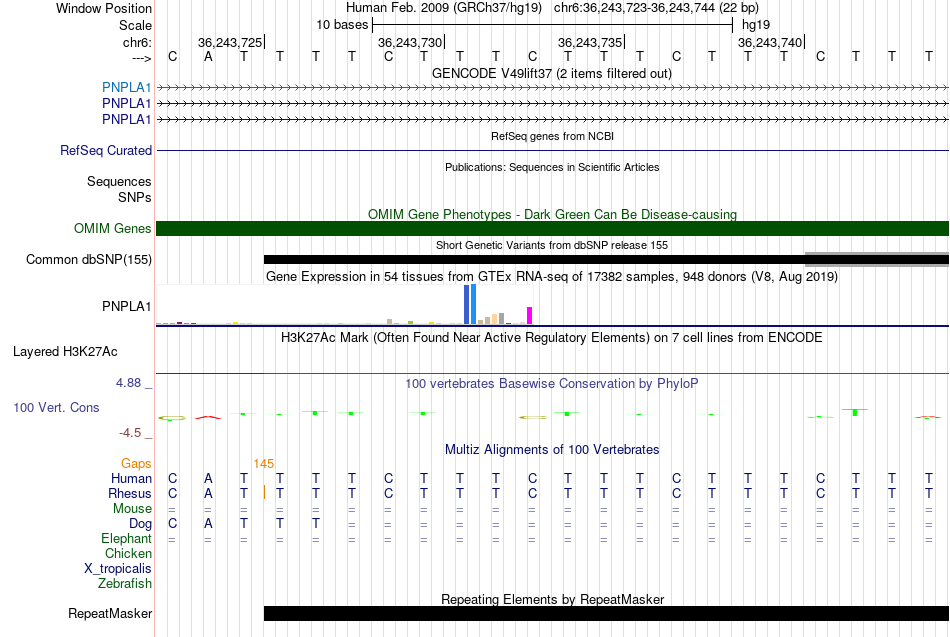Click the RepeatMasker track label
The image size is (950, 637).
click(x=110, y=614)
